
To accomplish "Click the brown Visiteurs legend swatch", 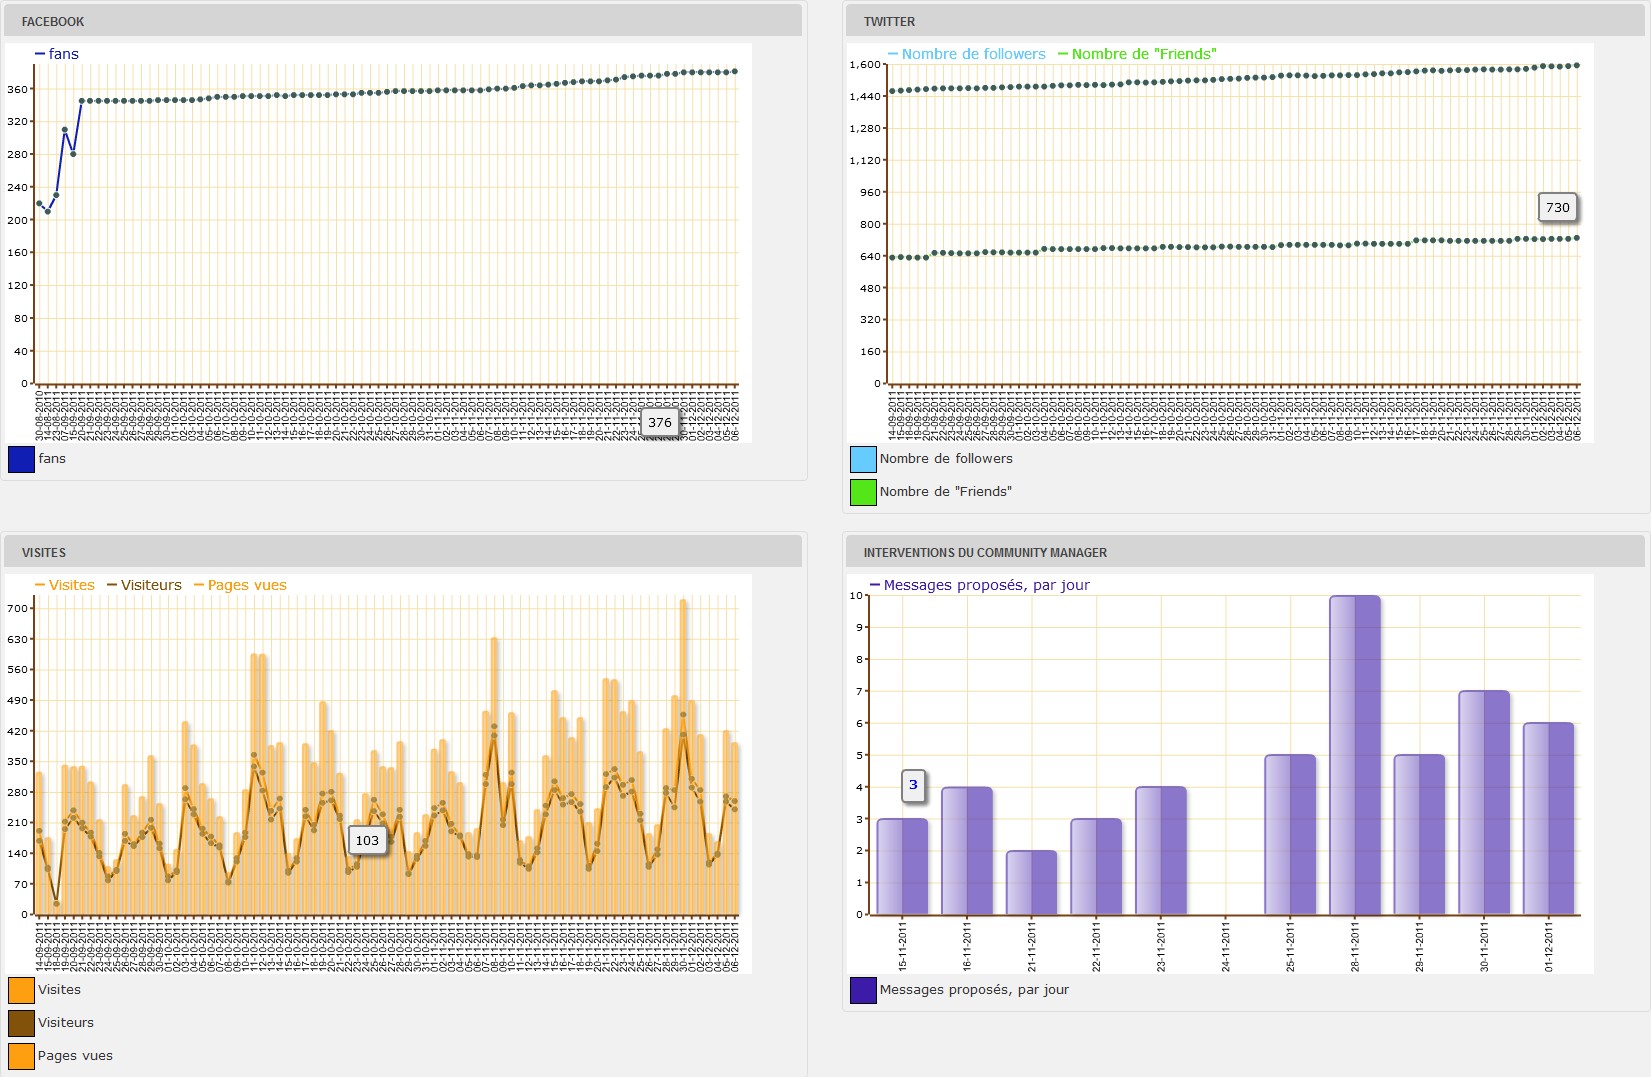I will (21, 1023).
